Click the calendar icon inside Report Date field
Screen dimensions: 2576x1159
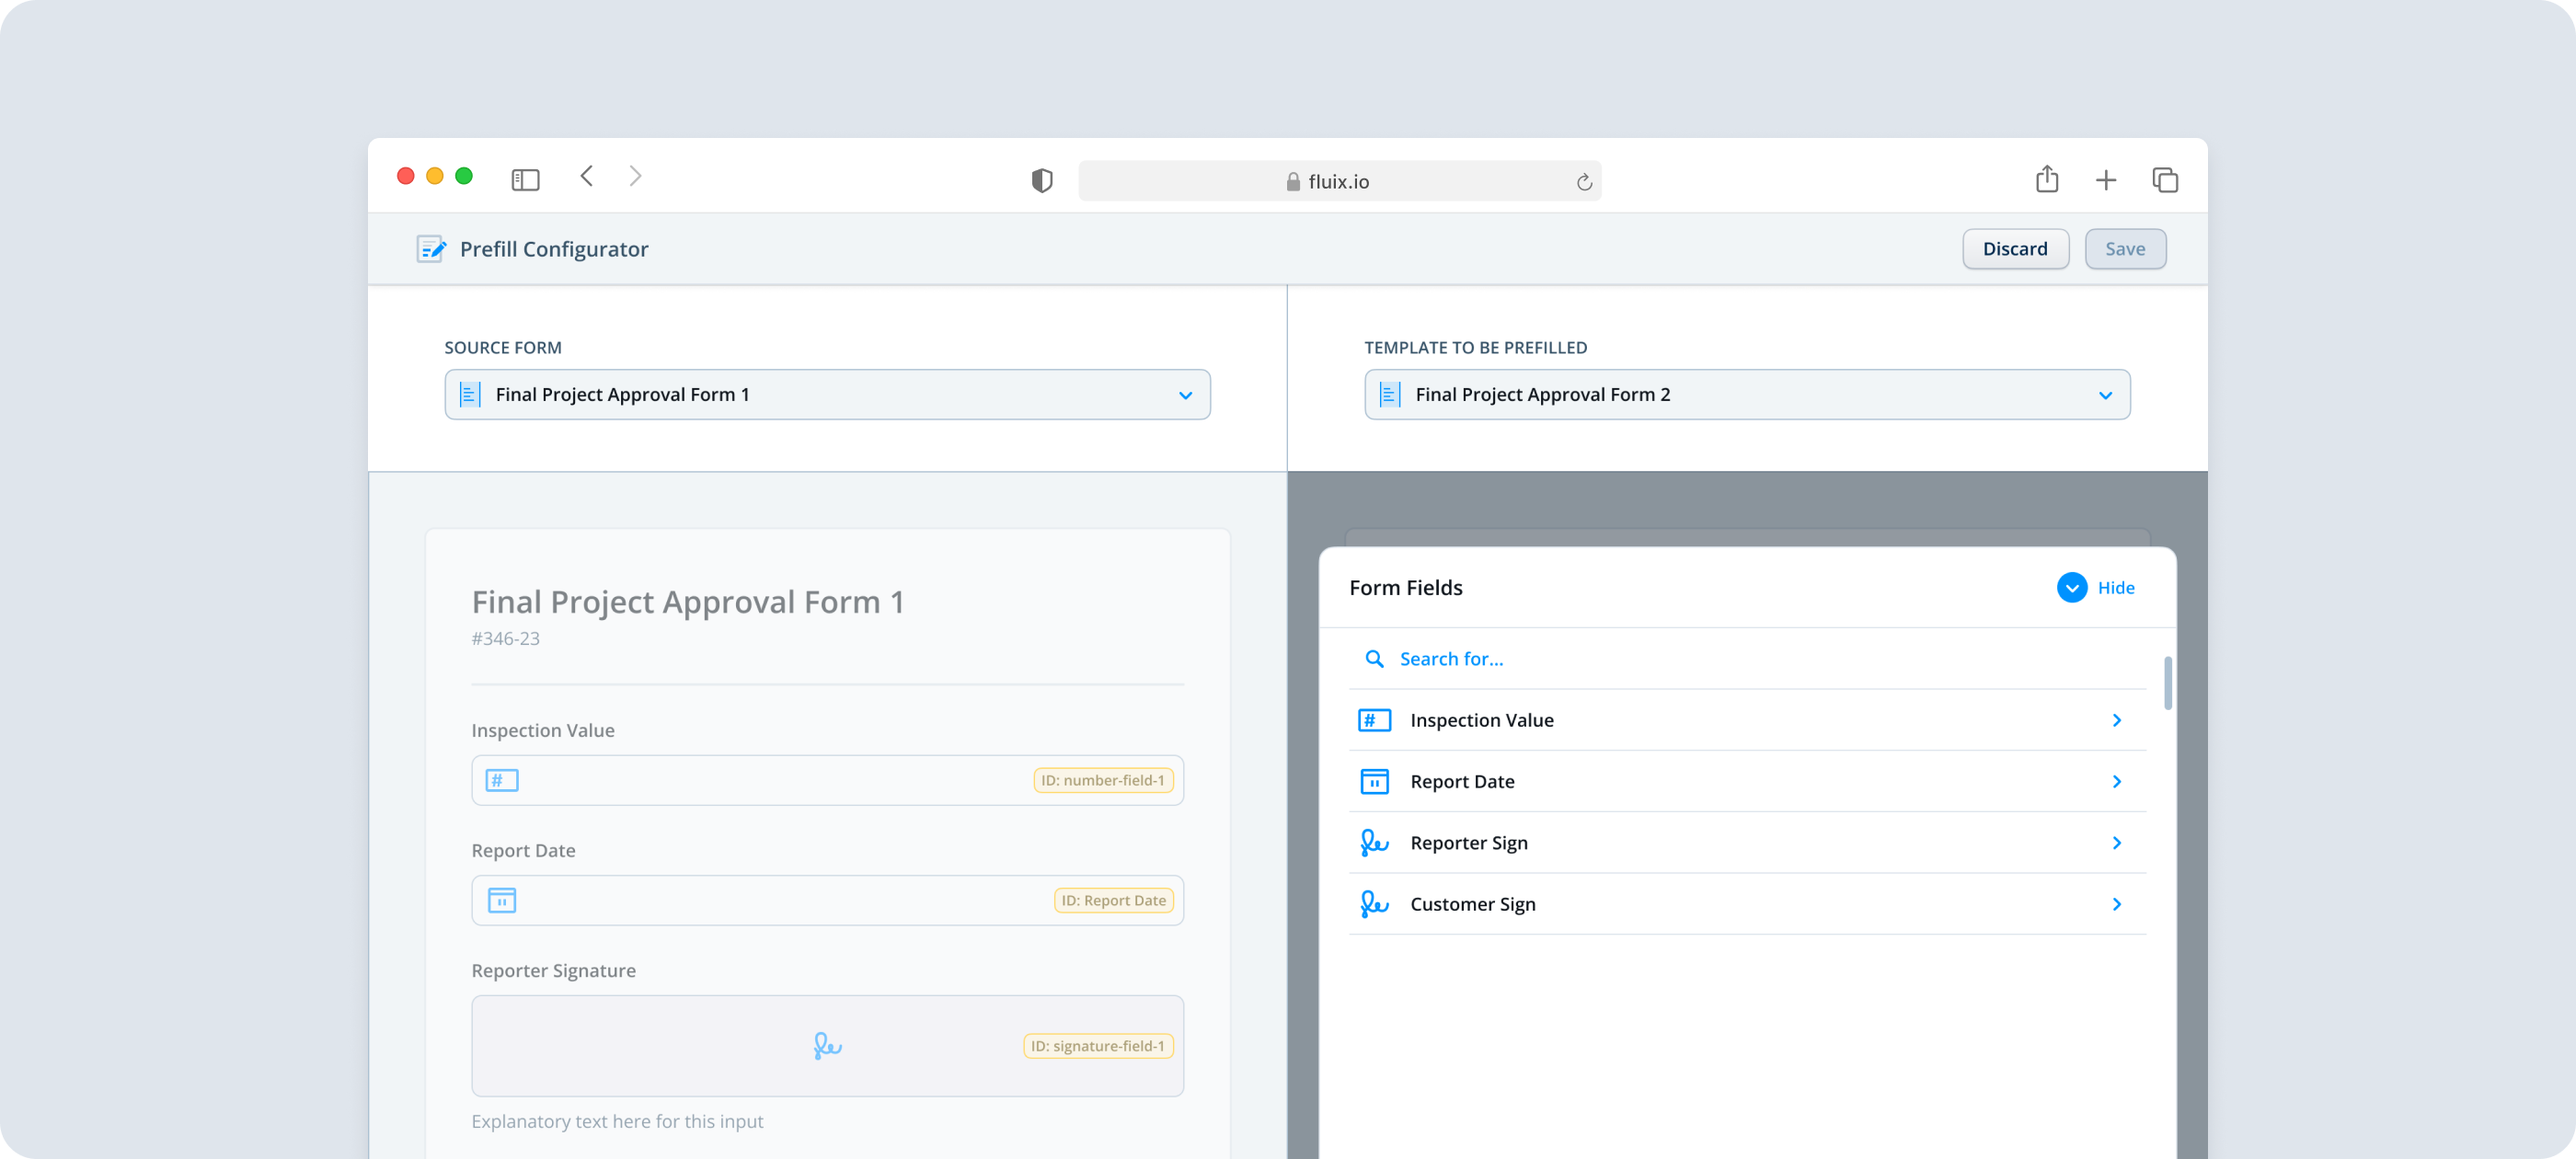(501, 900)
